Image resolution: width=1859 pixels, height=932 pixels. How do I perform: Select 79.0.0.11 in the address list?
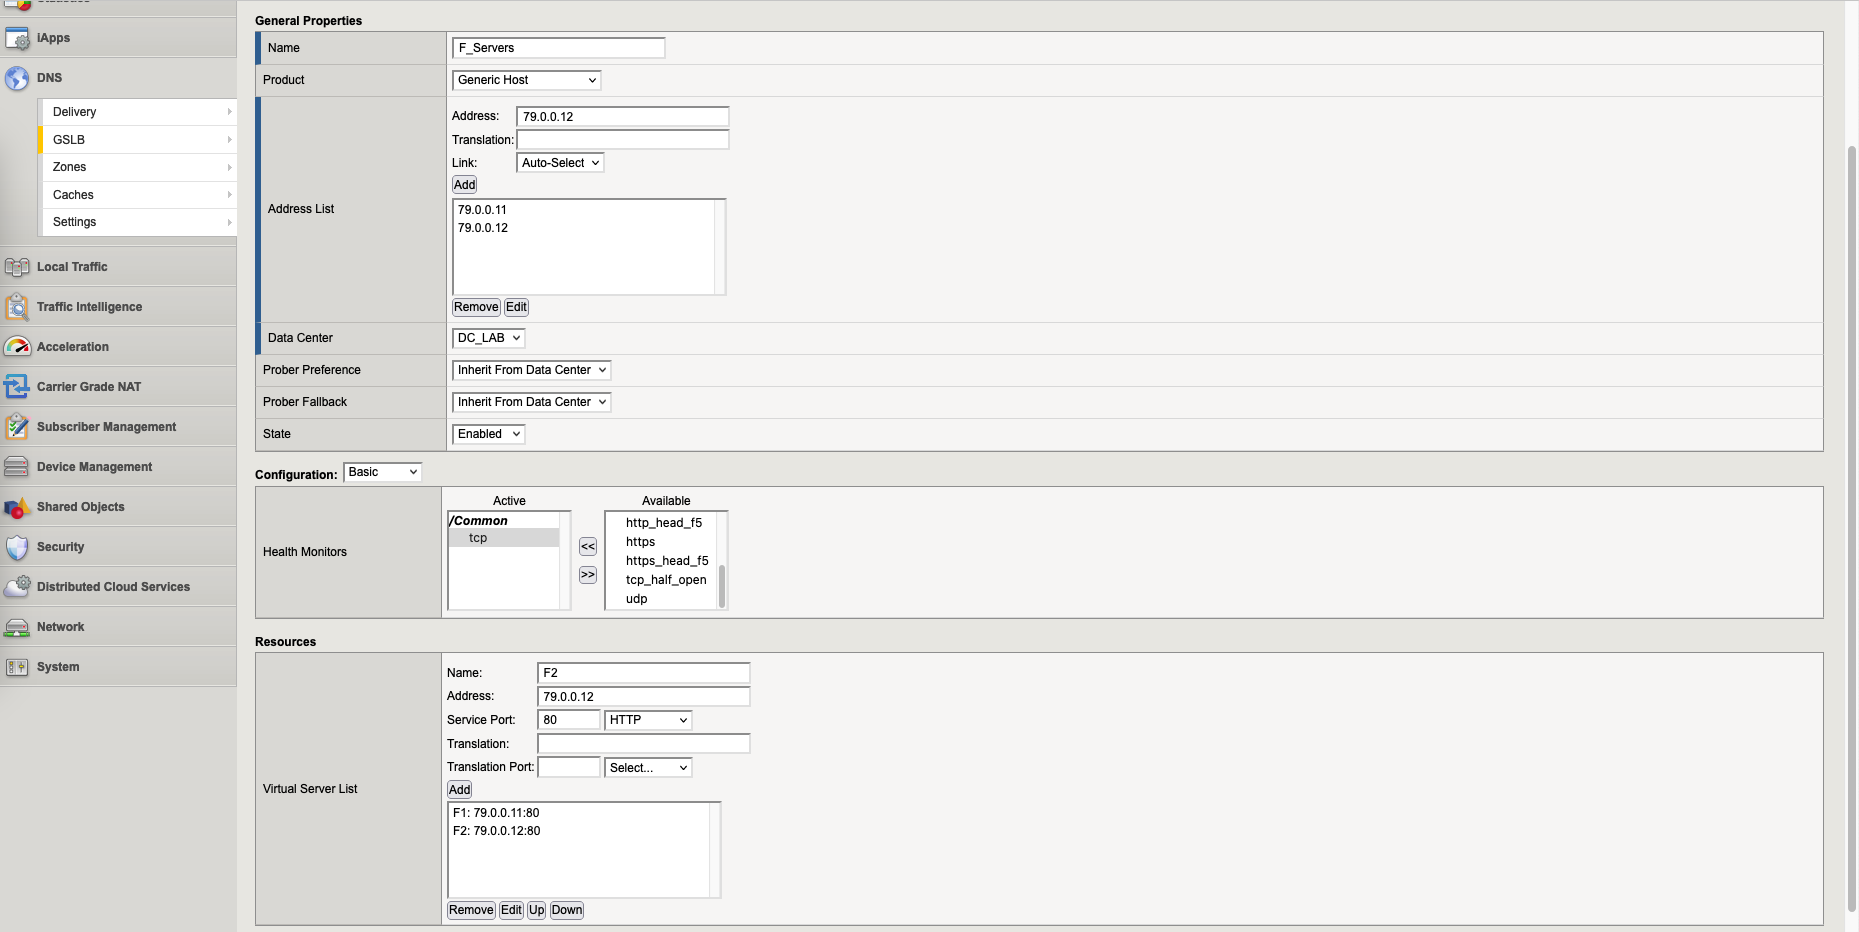tap(483, 210)
